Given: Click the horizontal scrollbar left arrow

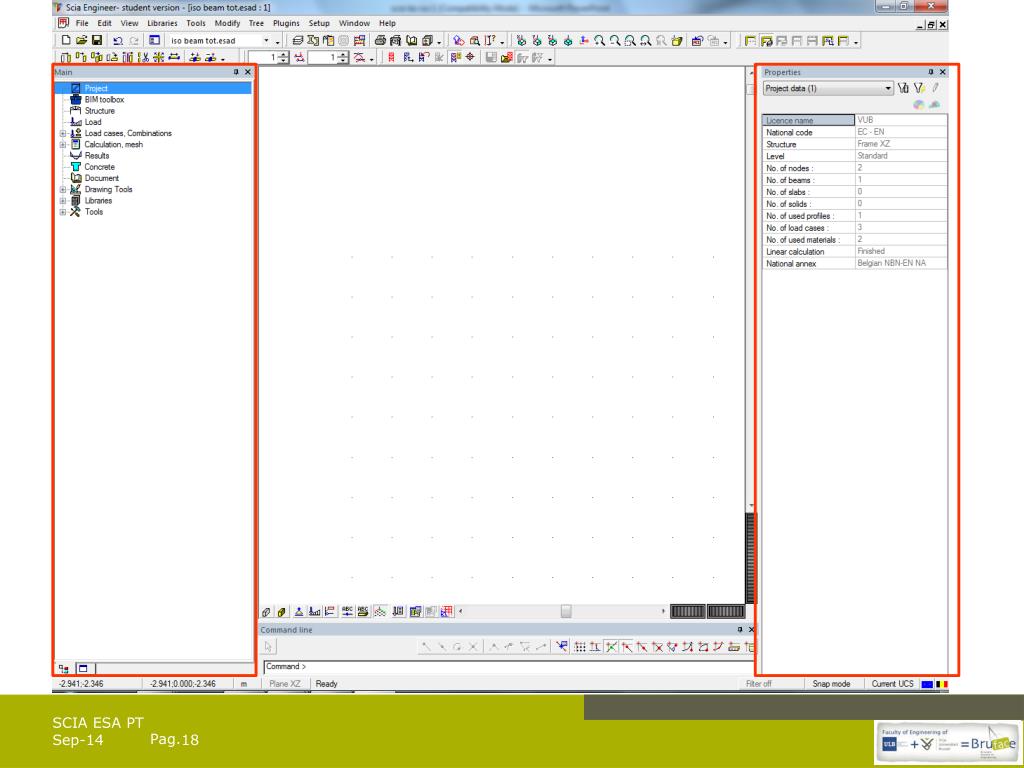Looking at the screenshot, I should click(460, 611).
